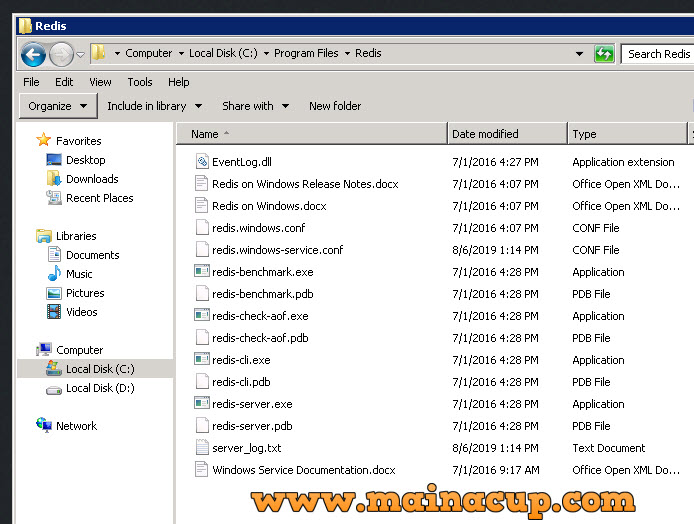This screenshot has height=524, width=694.
Task: Select redis-cli.exe application icon
Action: tap(202, 359)
